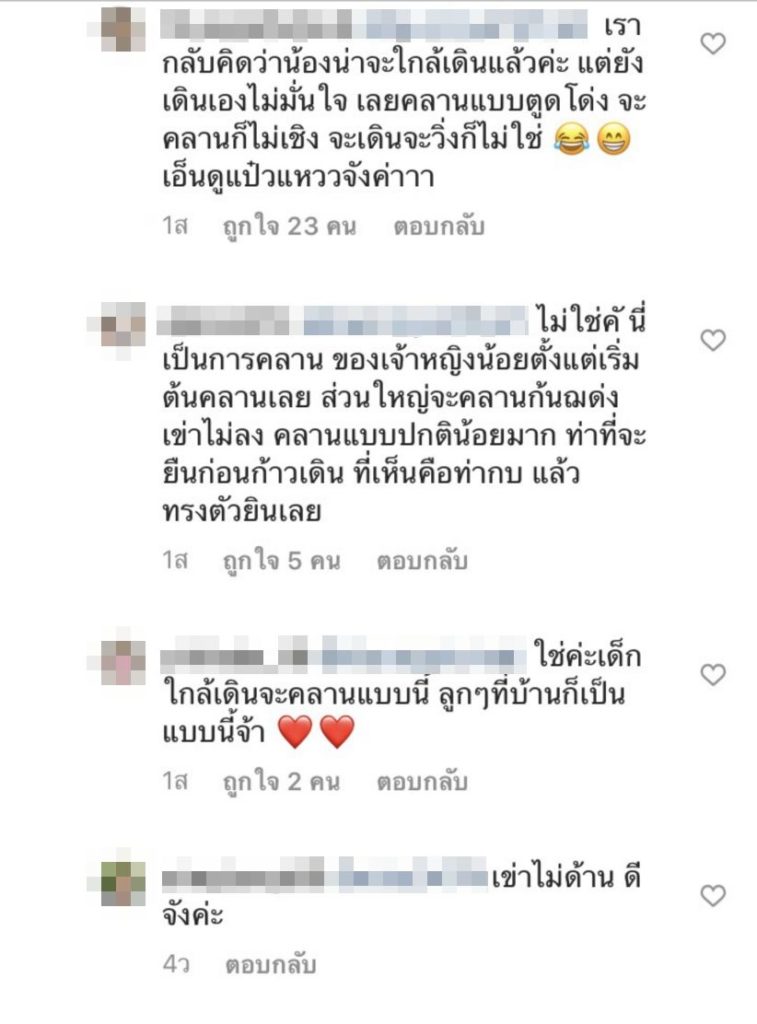Image resolution: width=757 pixels, height=1024 pixels.
Task: Open username of the first commenter
Action: 374,25
